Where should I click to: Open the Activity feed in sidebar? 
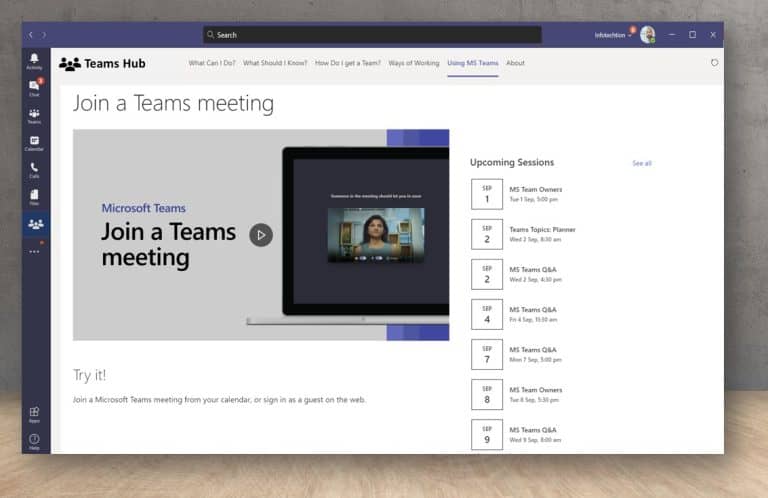pyautogui.click(x=34, y=62)
